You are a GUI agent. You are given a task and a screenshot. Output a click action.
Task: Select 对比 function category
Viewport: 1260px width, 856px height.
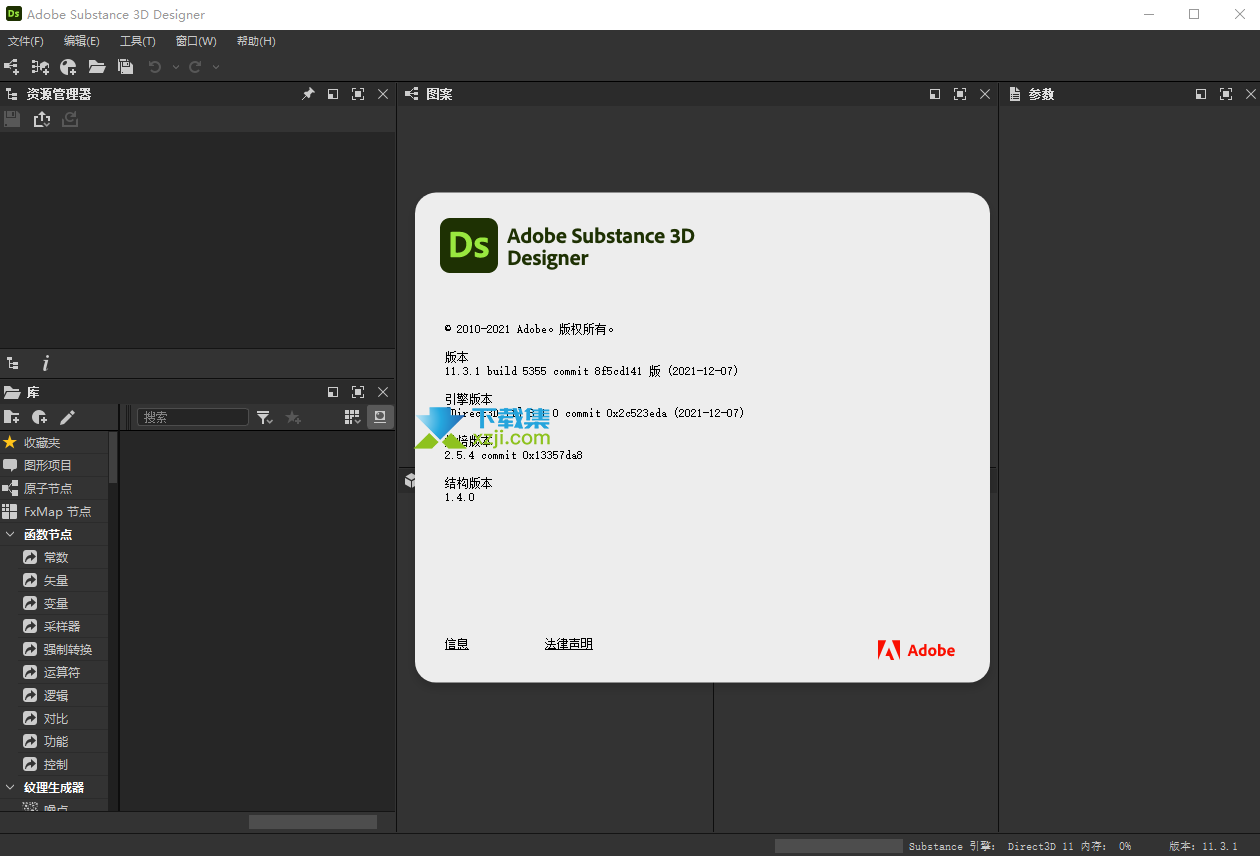pyautogui.click(x=54, y=718)
